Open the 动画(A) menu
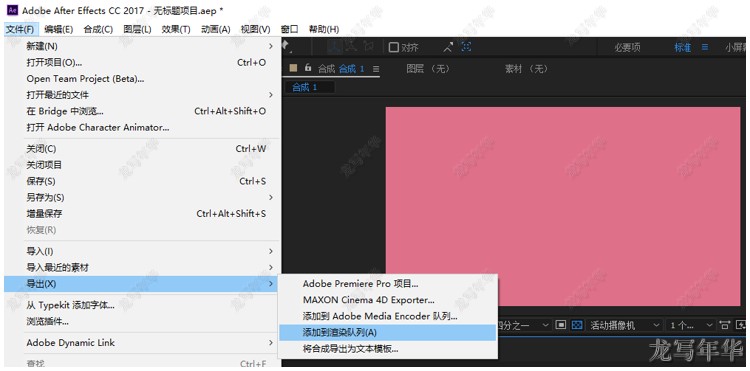Viewport: 750px width, 371px height. [216, 29]
